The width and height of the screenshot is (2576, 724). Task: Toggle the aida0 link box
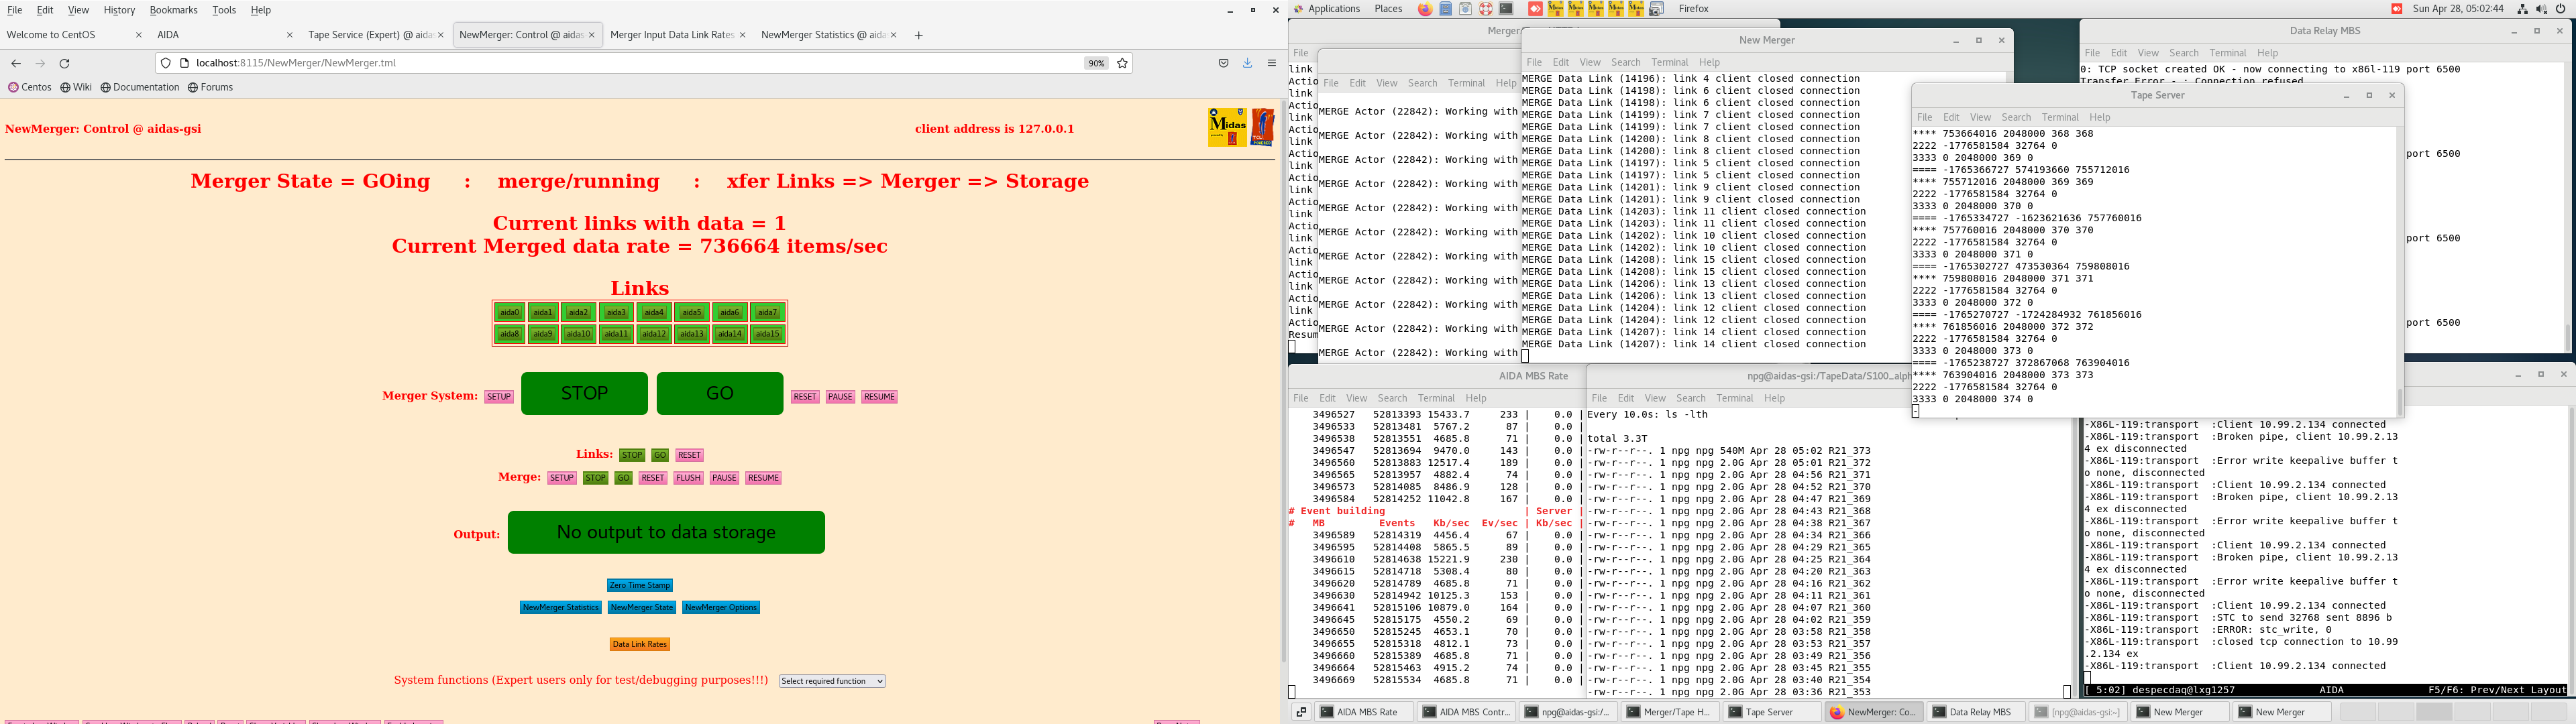510,313
